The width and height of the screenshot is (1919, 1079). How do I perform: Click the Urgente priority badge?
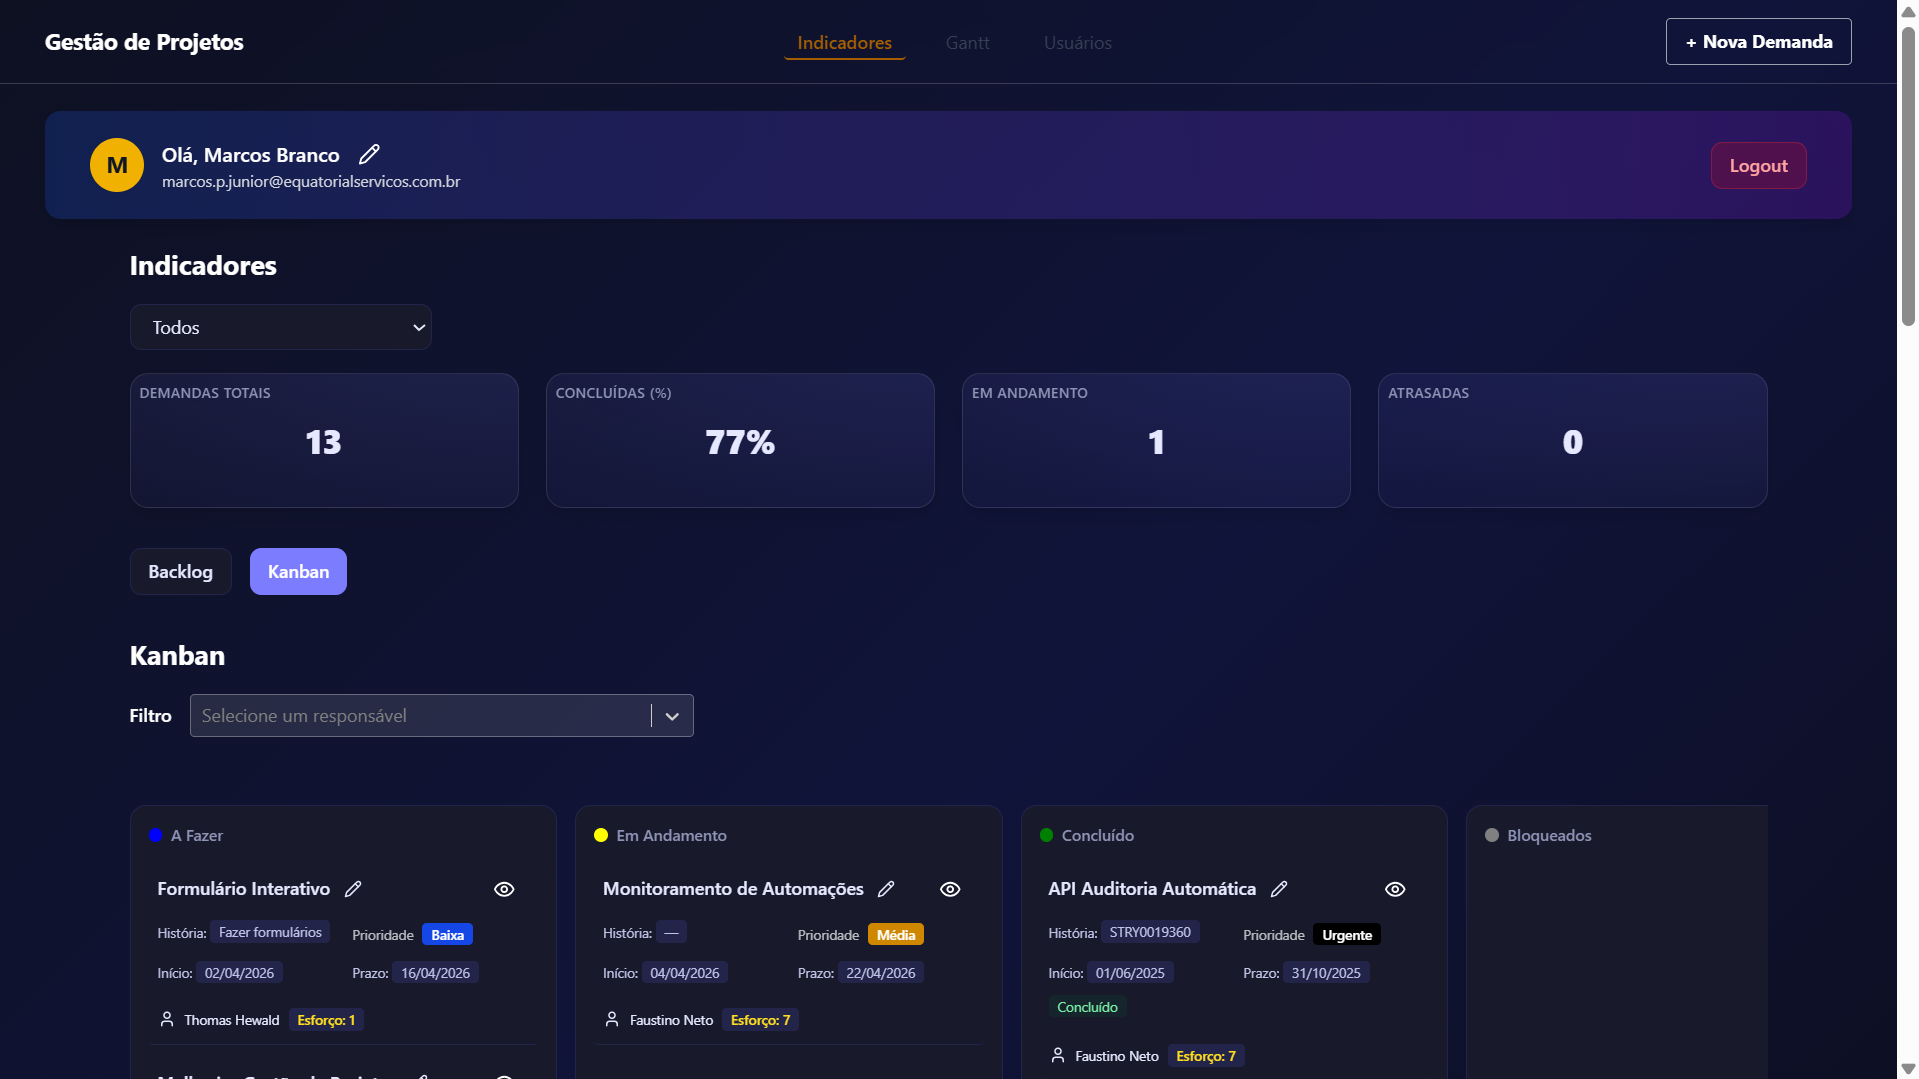(x=1347, y=935)
